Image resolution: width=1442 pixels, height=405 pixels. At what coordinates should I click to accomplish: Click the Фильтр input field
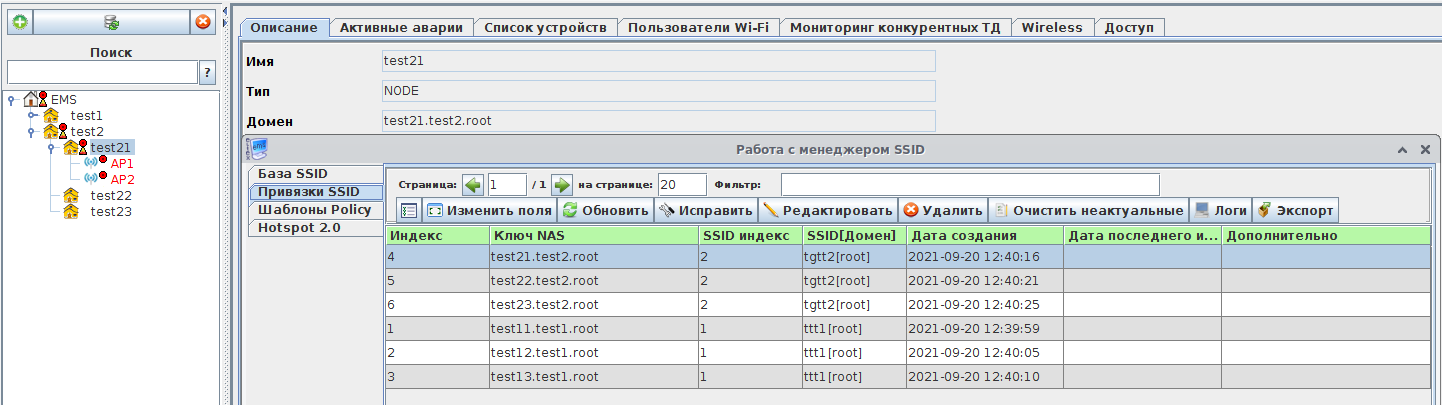[970, 184]
